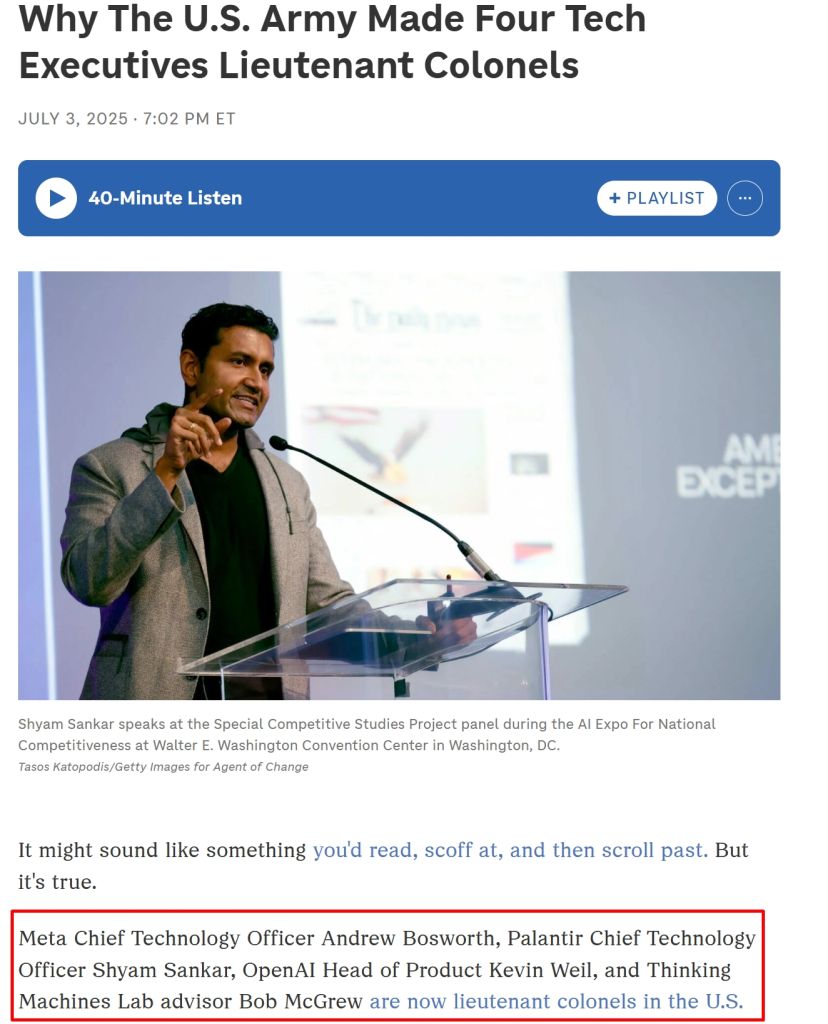Follow the "are now lieutenant colonels" link
828x1024 pixels.
[x=556, y=1001]
